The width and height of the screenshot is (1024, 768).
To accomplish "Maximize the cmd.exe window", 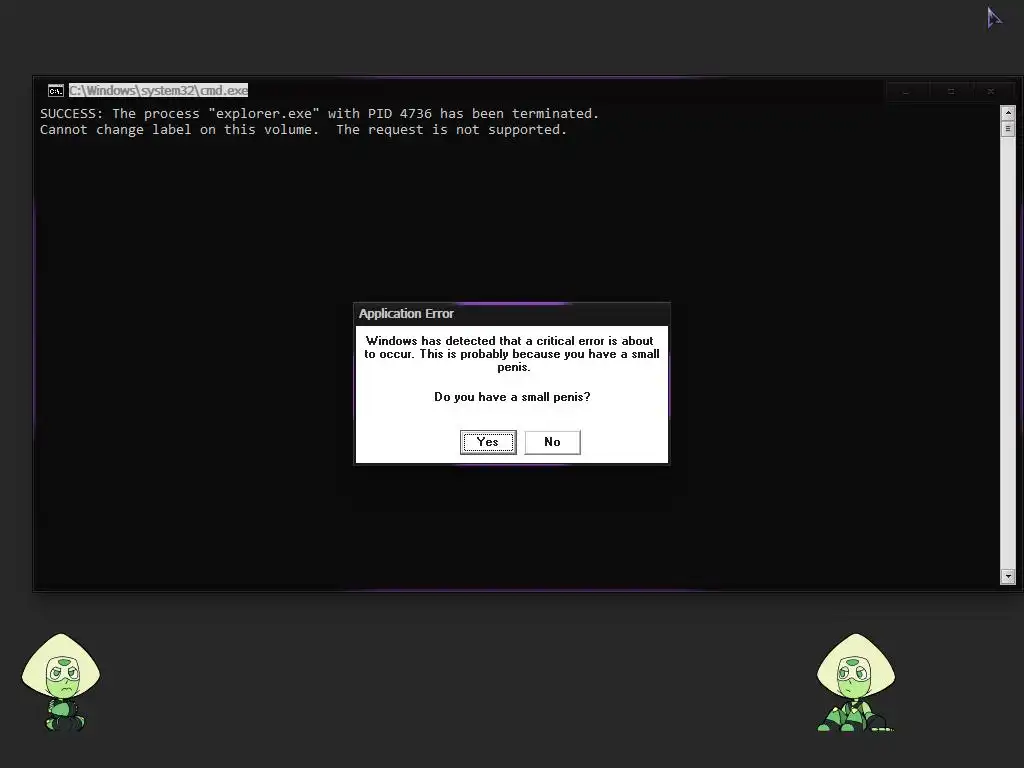I will pos(951,91).
